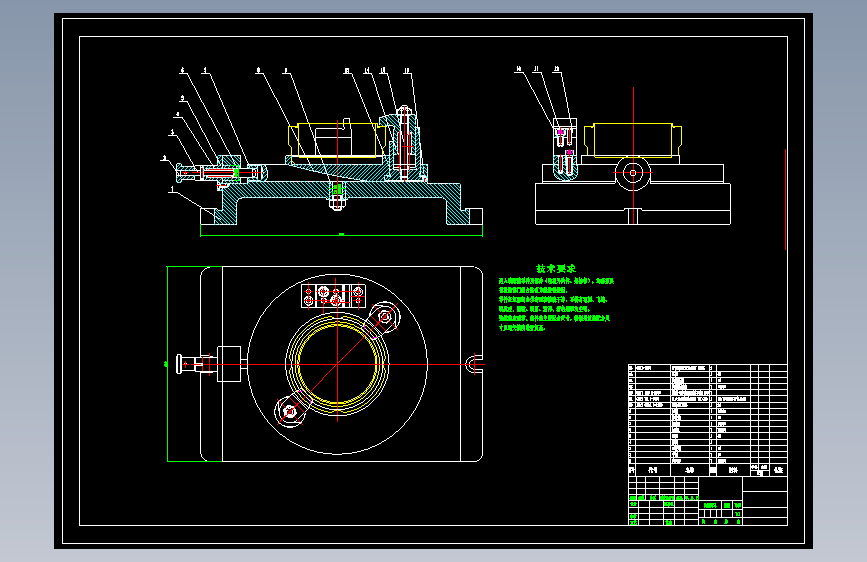Click the large outer circle in the plan view
The height and width of the screenshot is (562, 867).
[337, 365]
